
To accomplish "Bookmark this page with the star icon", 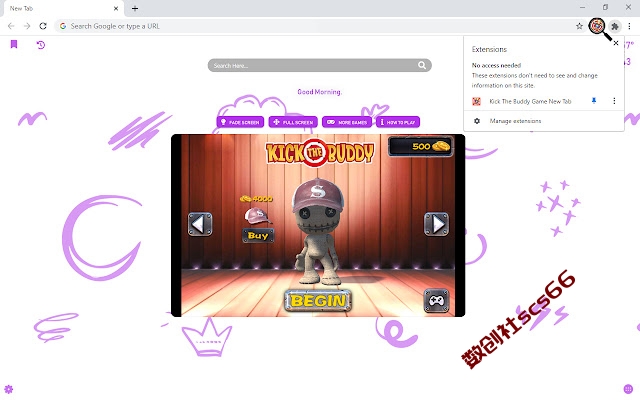I will point(579,26).
